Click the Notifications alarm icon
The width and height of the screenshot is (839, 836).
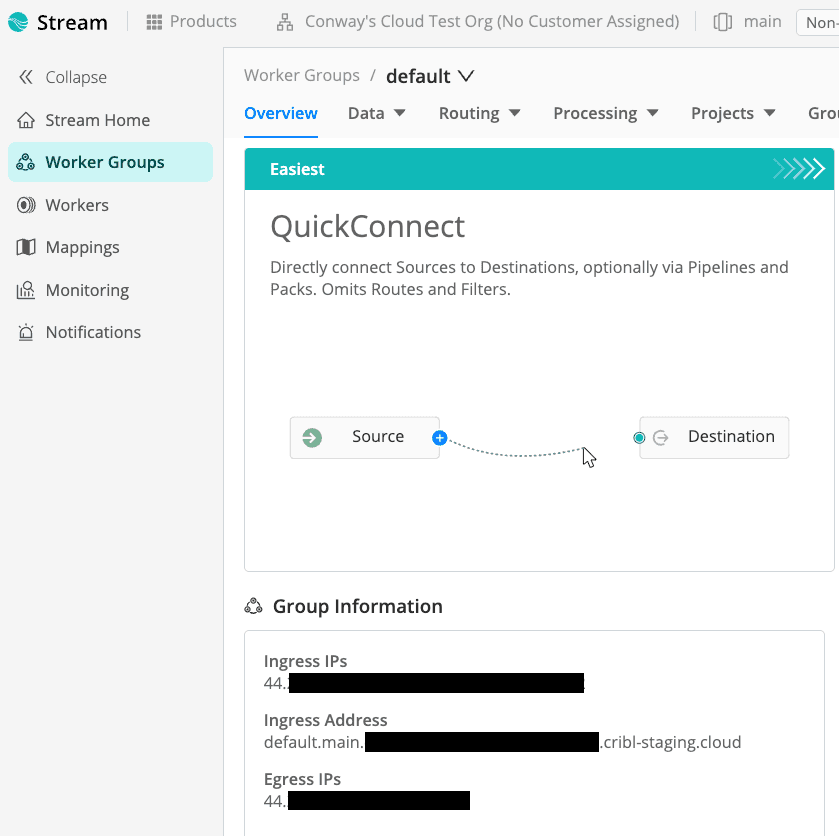[x=26, y=332]
